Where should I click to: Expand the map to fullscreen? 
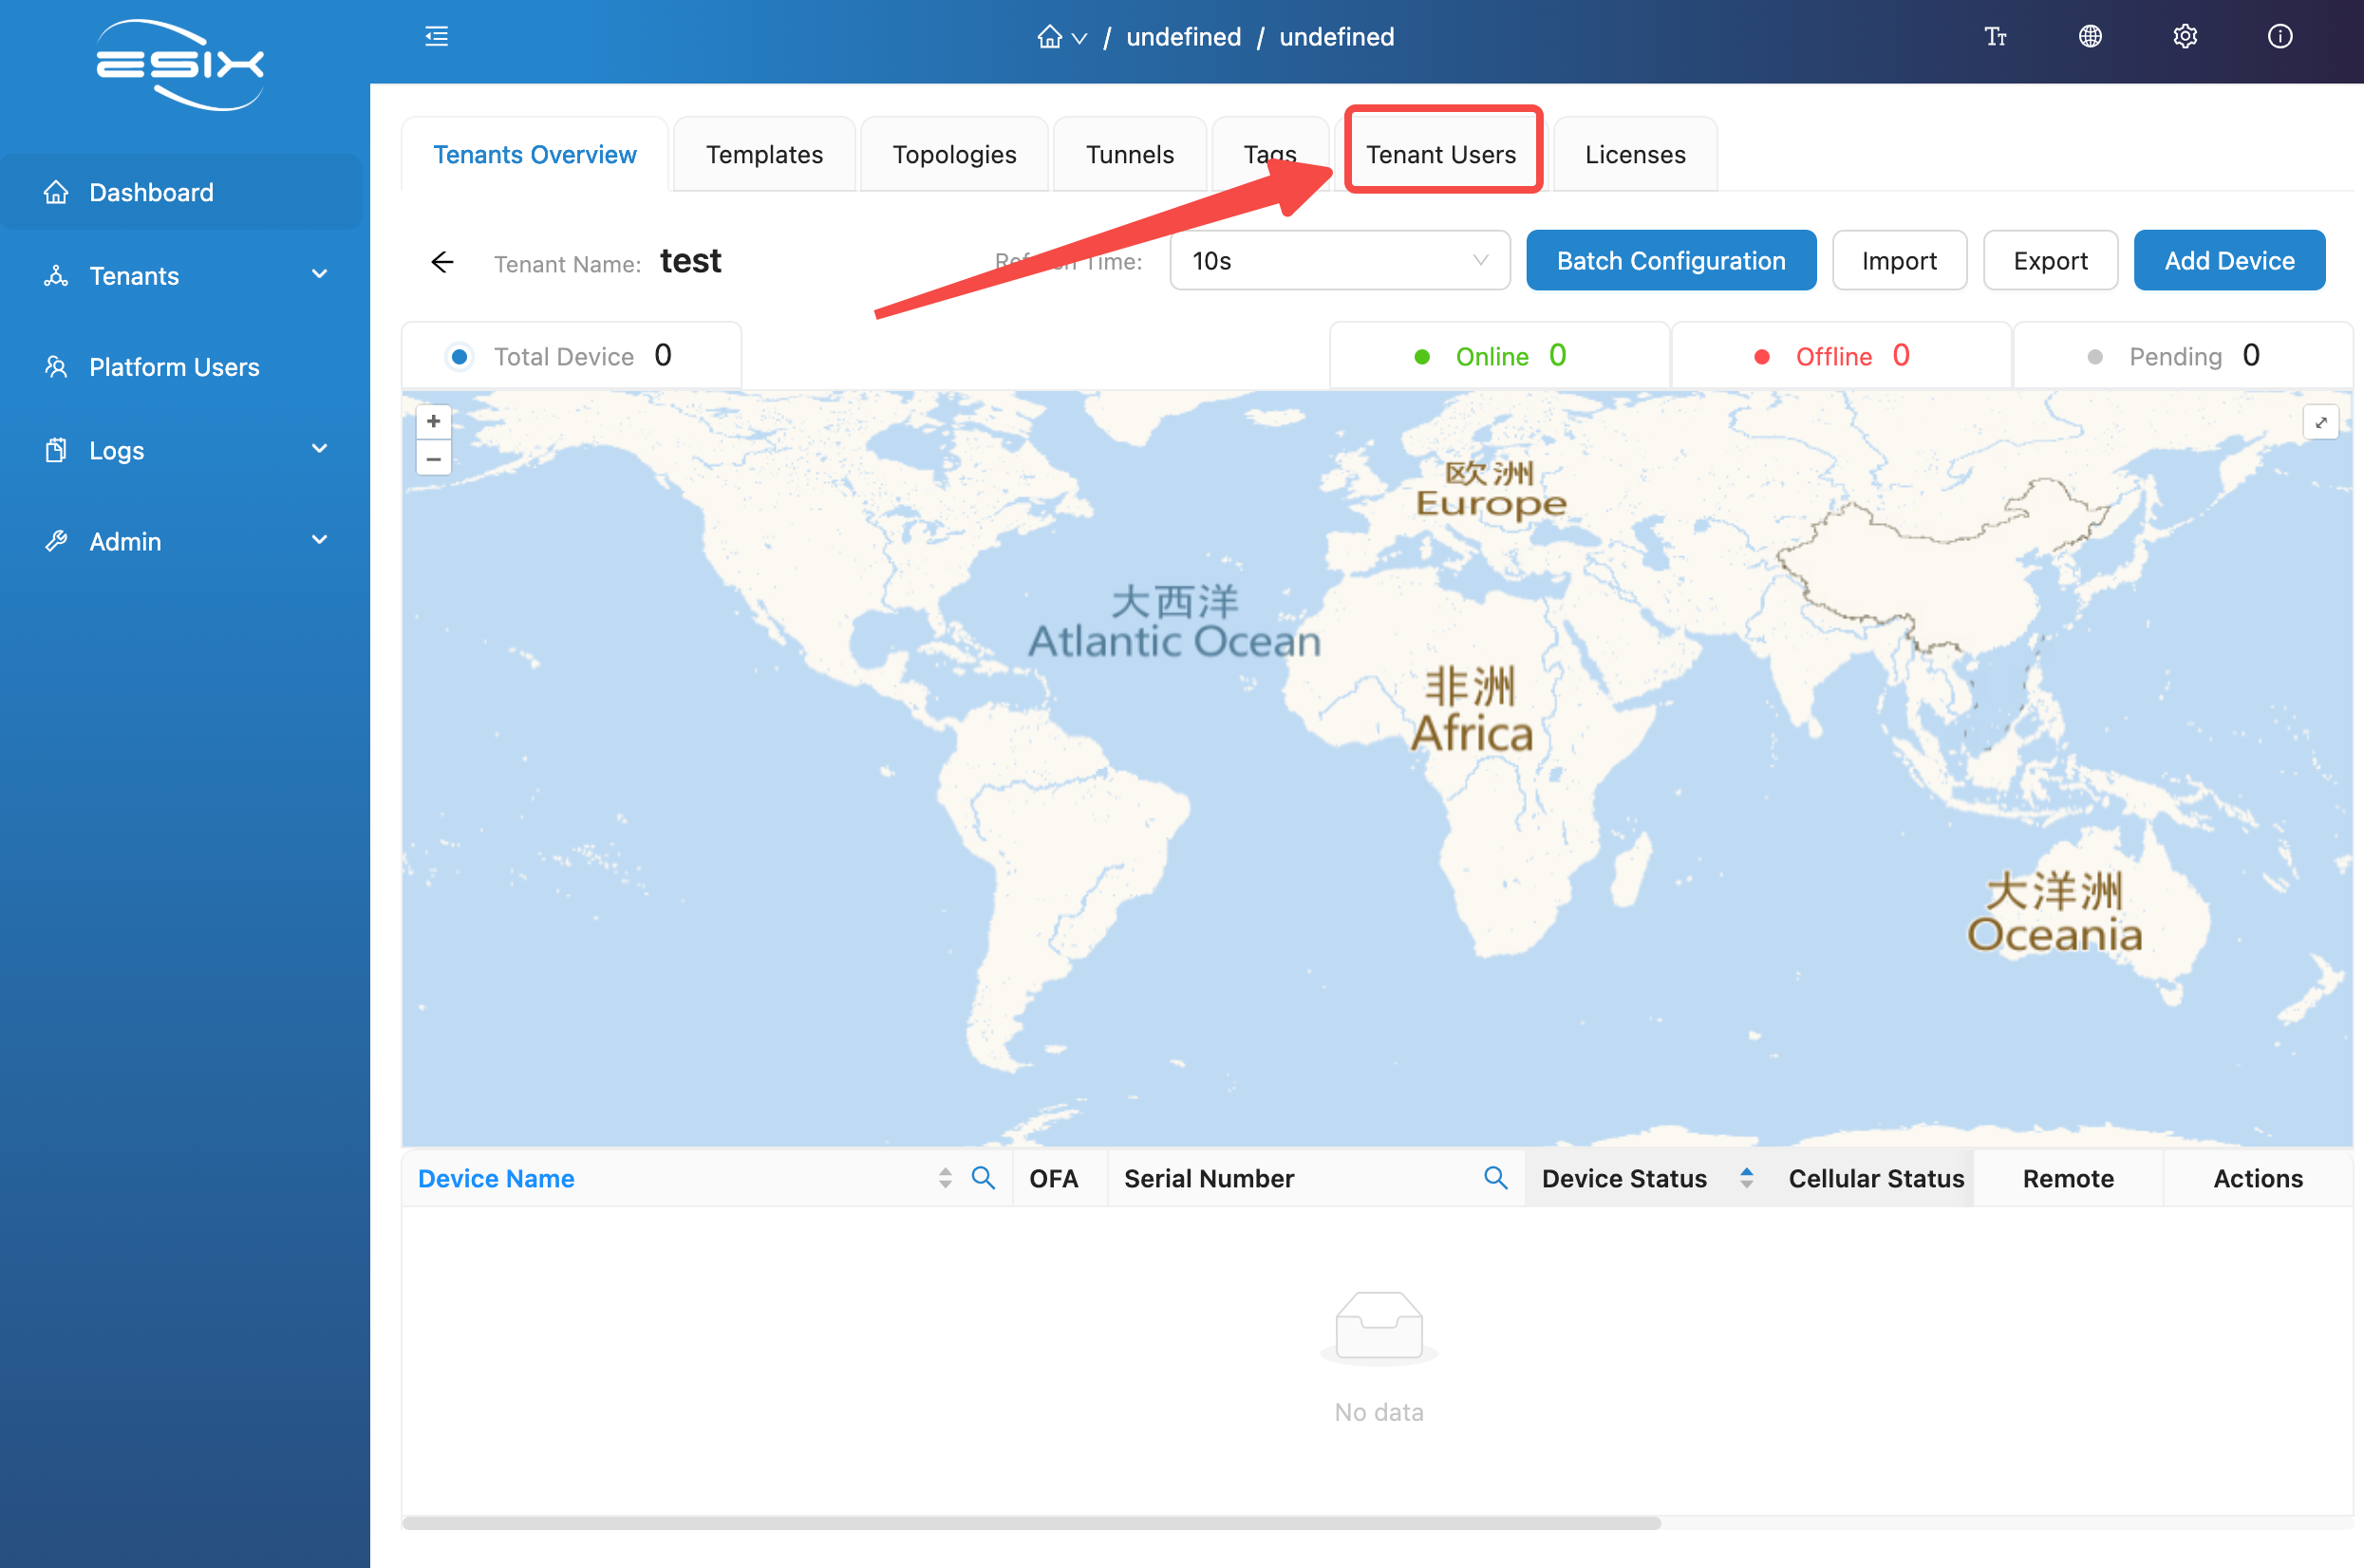point(2321,423)
